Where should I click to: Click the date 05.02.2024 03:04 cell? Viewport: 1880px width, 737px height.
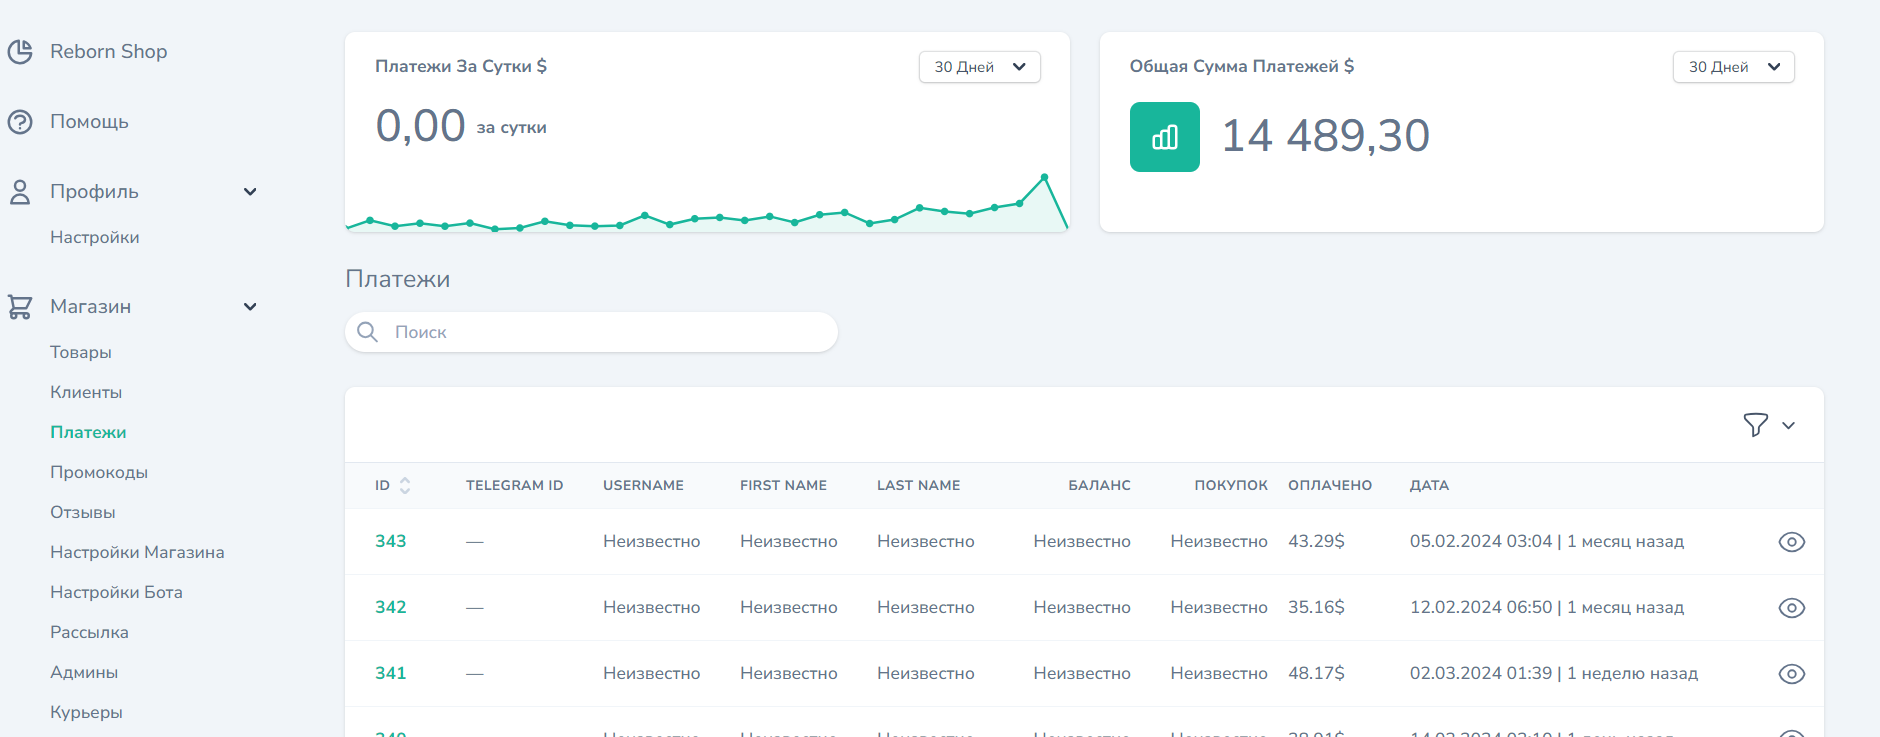[x=1547, y=541]
